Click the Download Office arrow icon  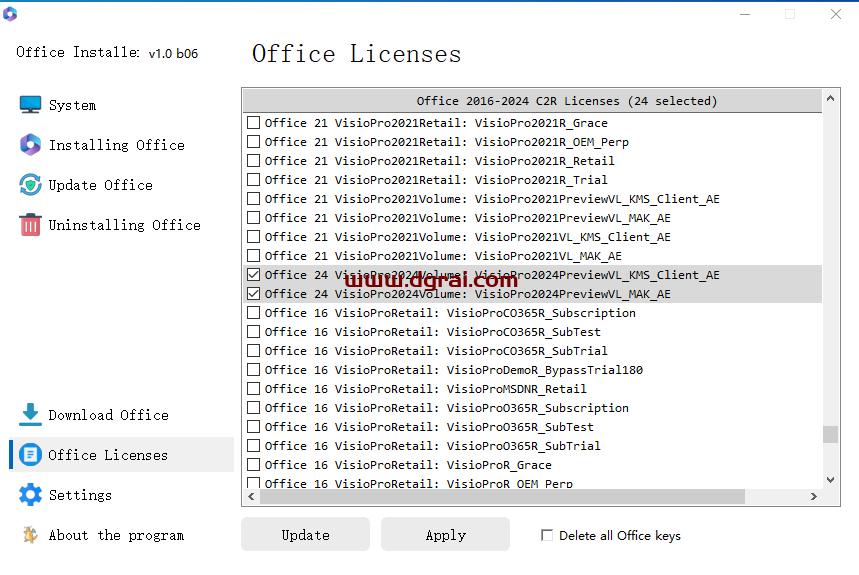click(30, 415)
